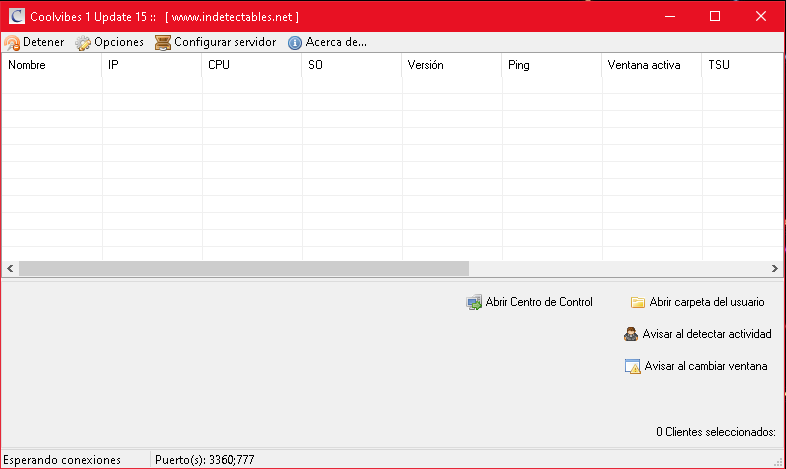This screenshot has height=469, width=786.
Task: Open the Acerca de... info icon
Action: pyautogui.click(x=295, y=43)
